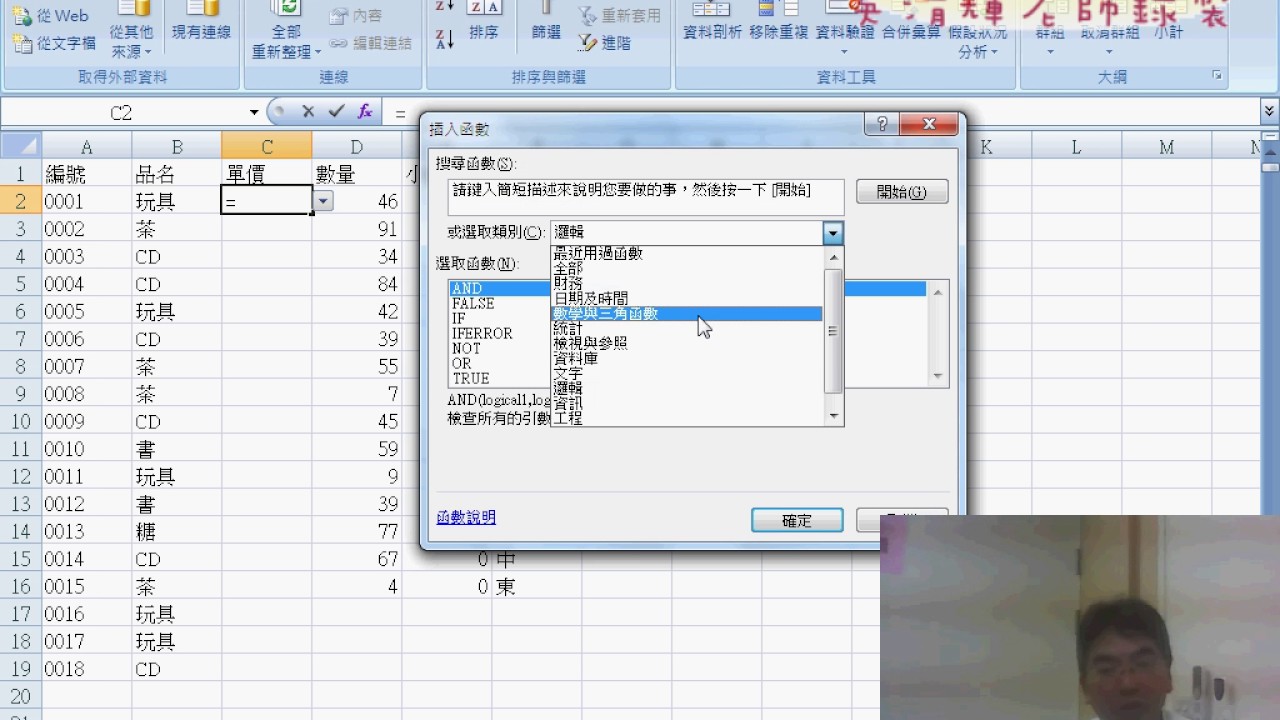Click cell A19 containing 0018

[86, 669]
